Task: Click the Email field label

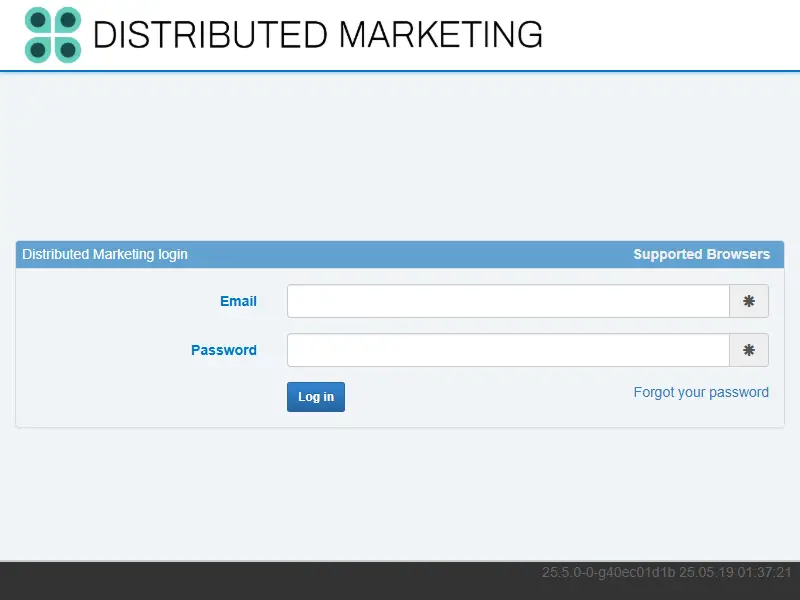Action: click(238, 301)
